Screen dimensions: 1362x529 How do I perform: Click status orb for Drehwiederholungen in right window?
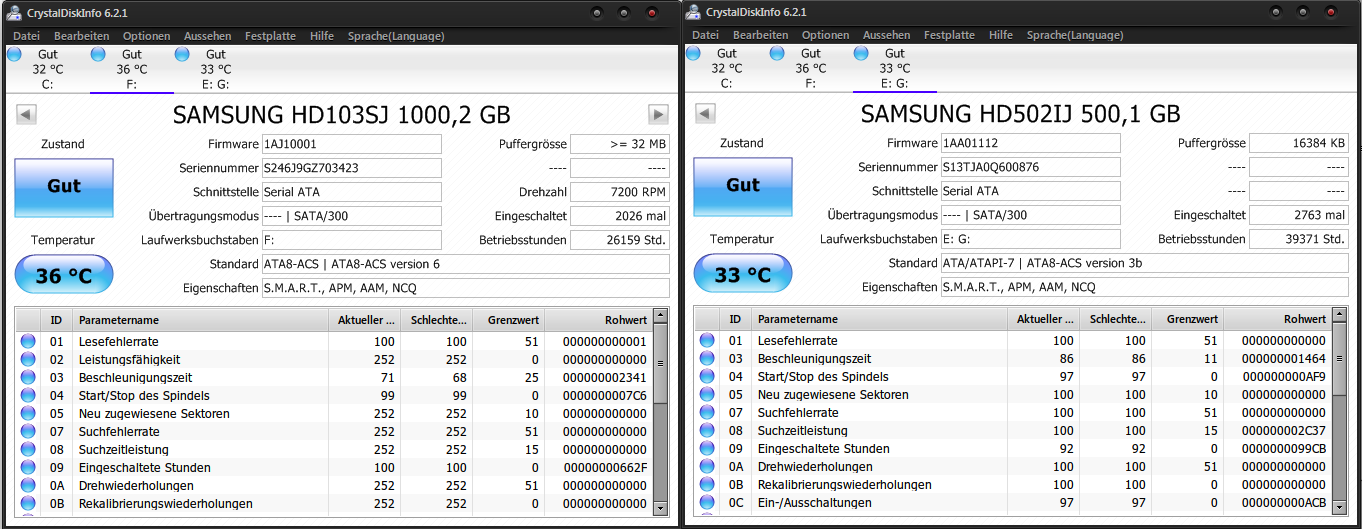coord(707,466)
